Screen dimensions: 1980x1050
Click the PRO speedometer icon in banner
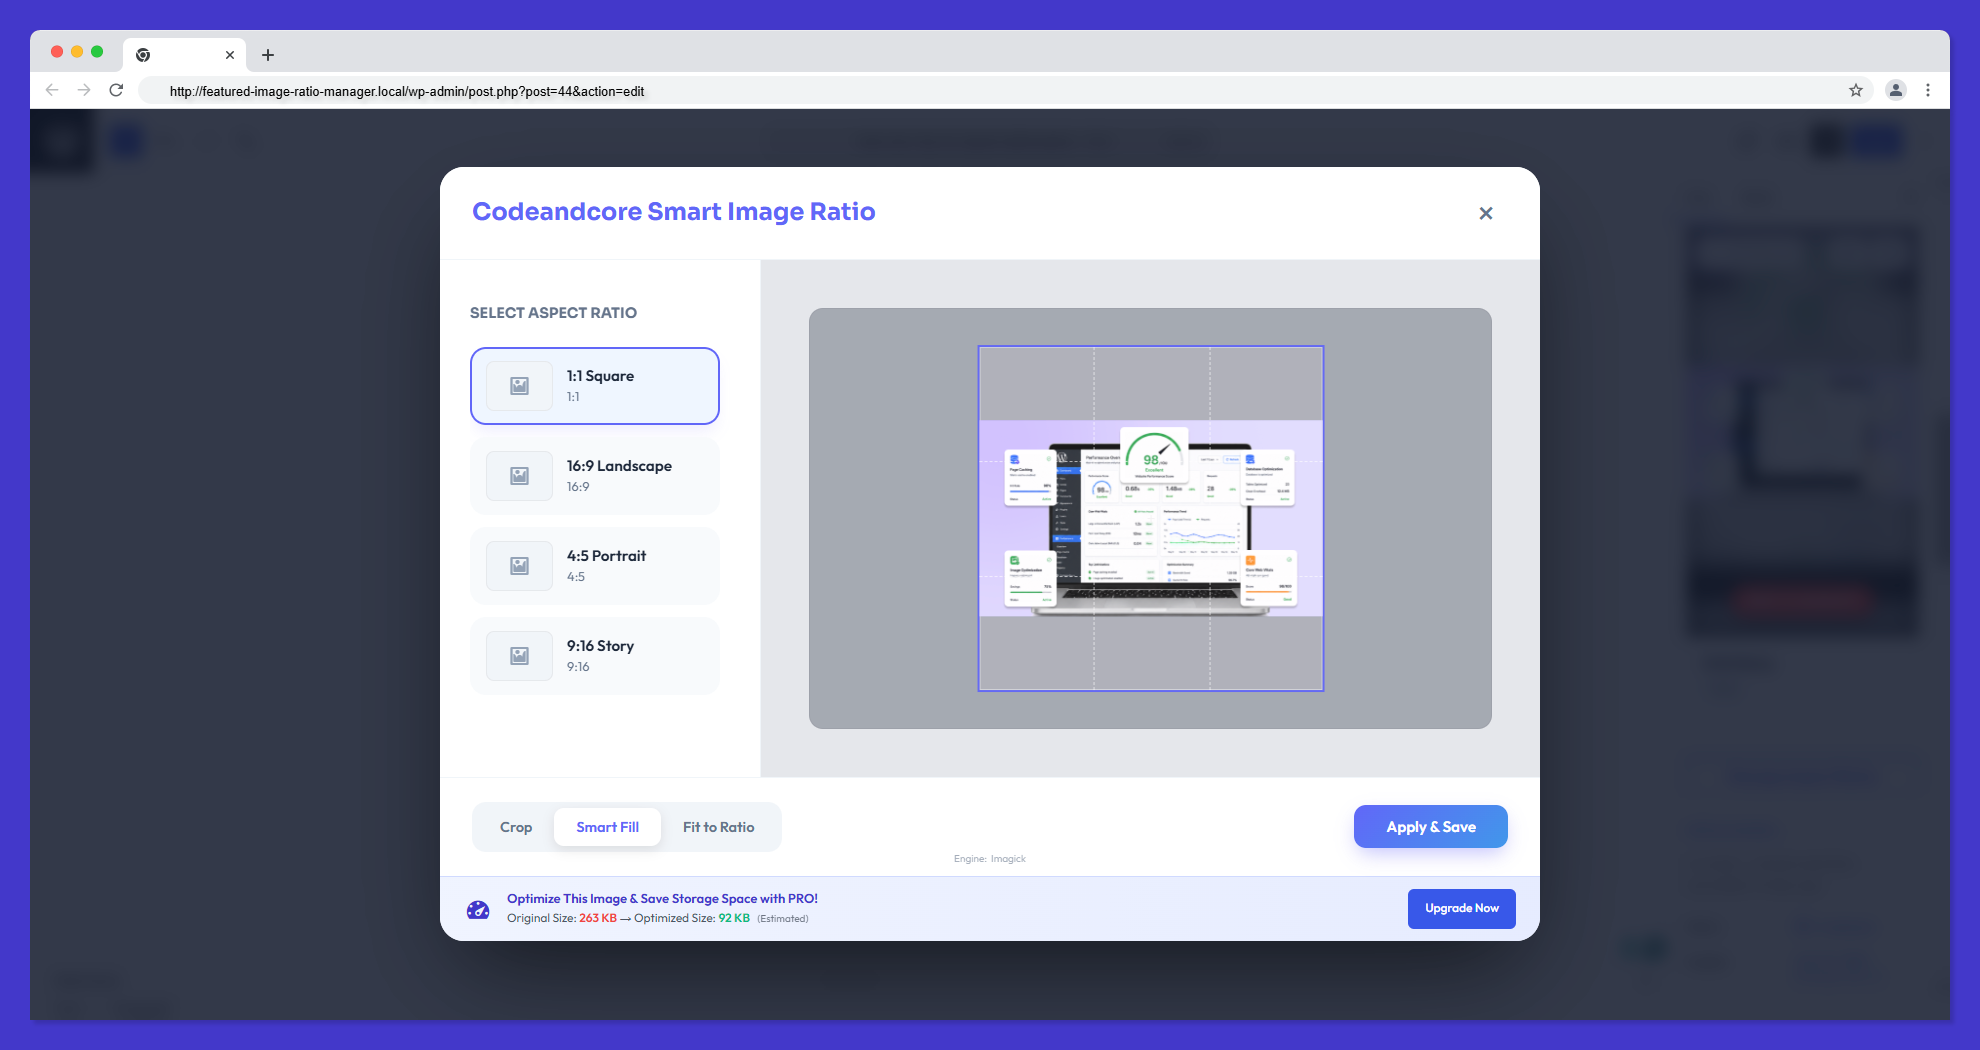[x=478, y=909]
